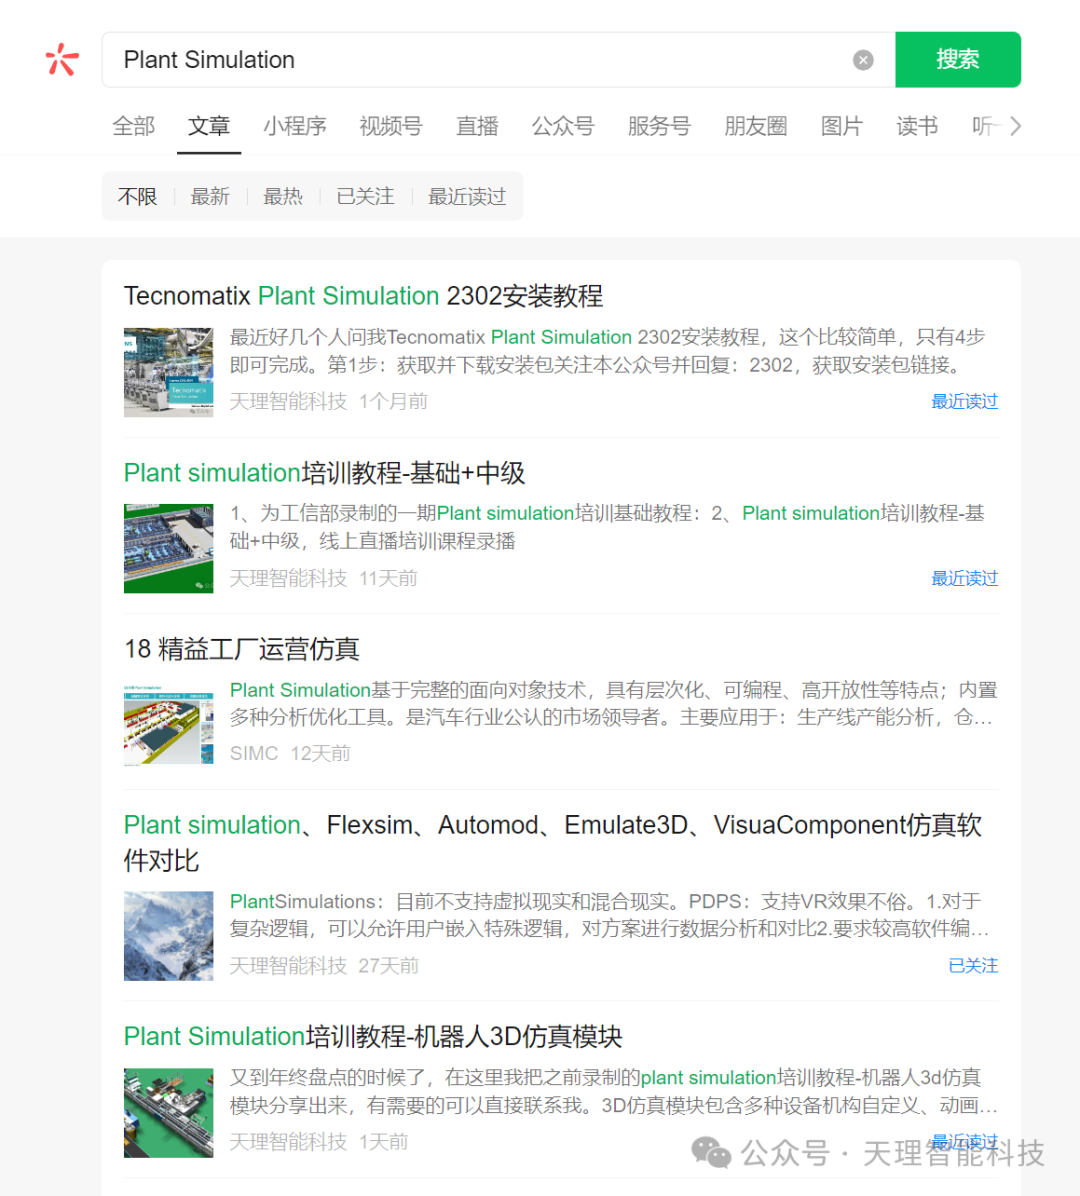The image size is (1080, 1196).
Task: Click the 1个月前 timestamp text
Action: 393,401
